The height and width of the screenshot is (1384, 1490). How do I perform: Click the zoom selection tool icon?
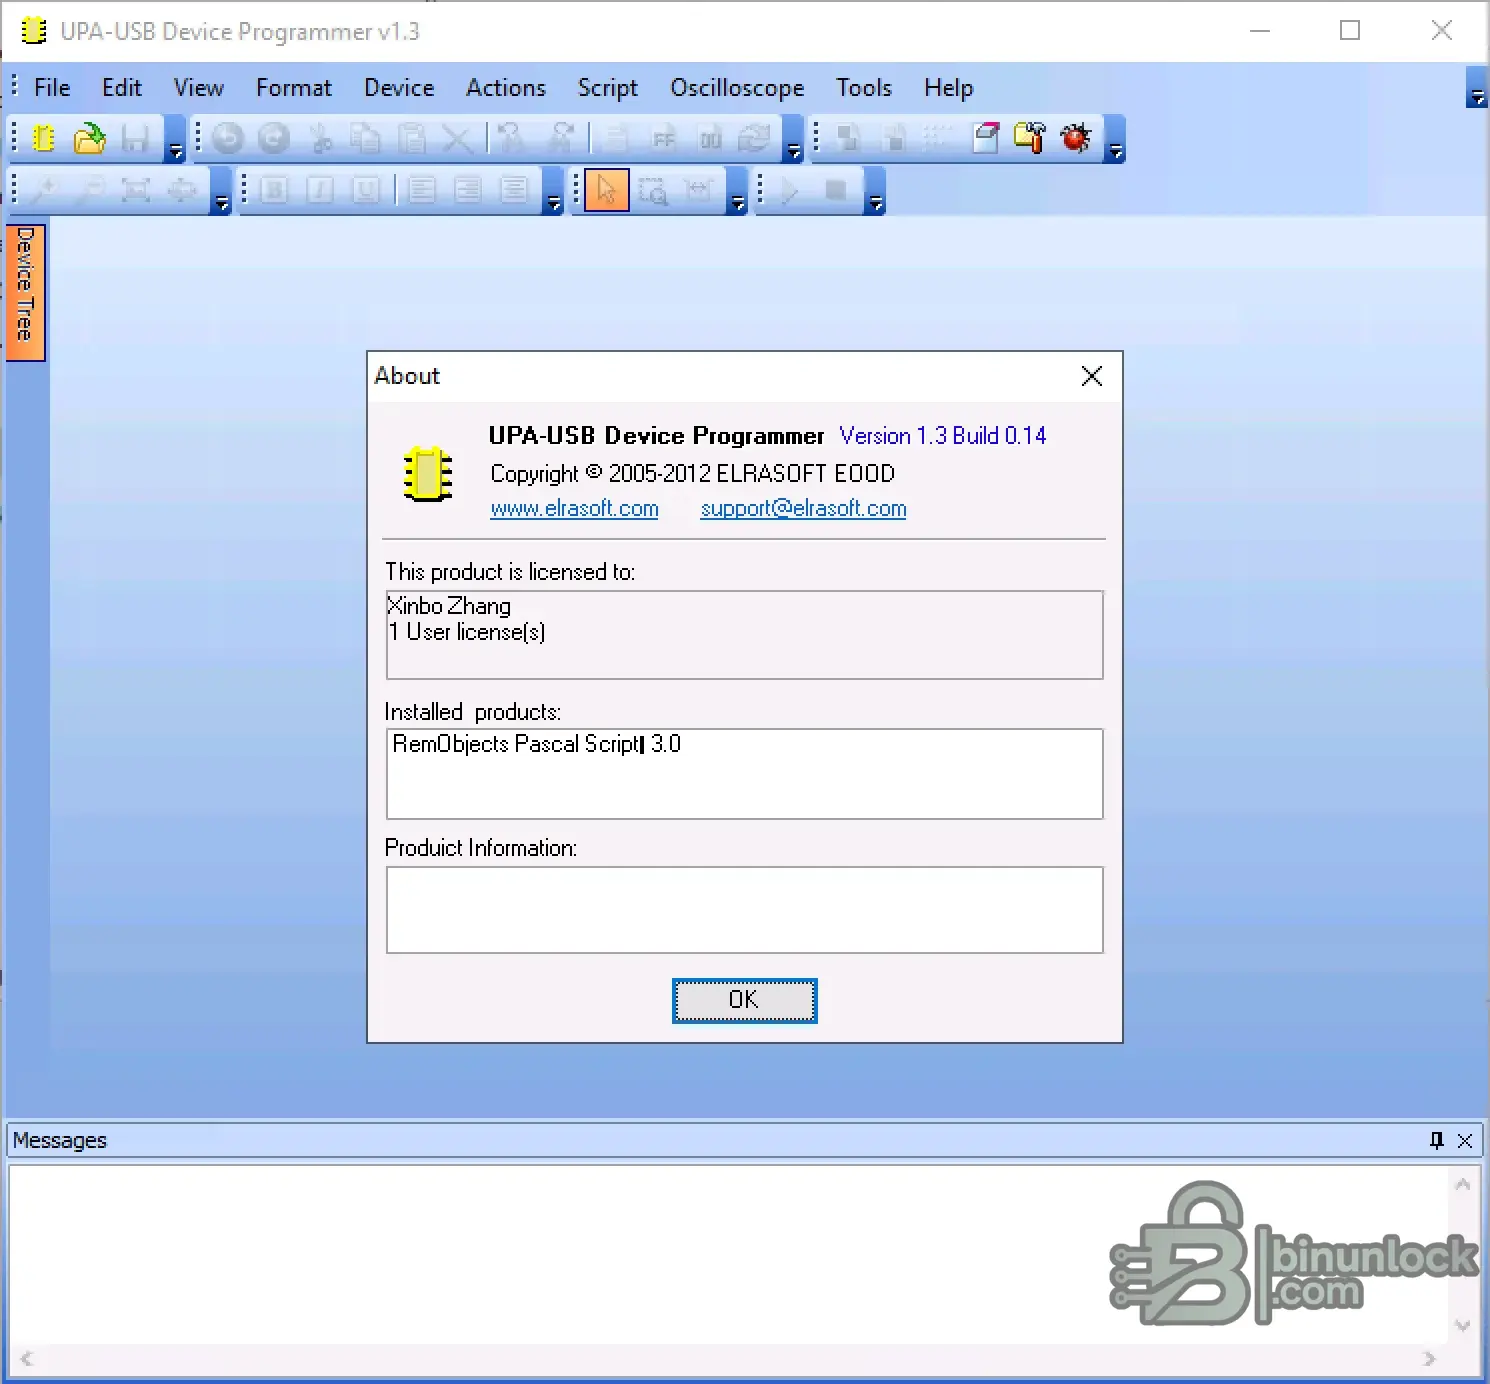coord(653,190)
